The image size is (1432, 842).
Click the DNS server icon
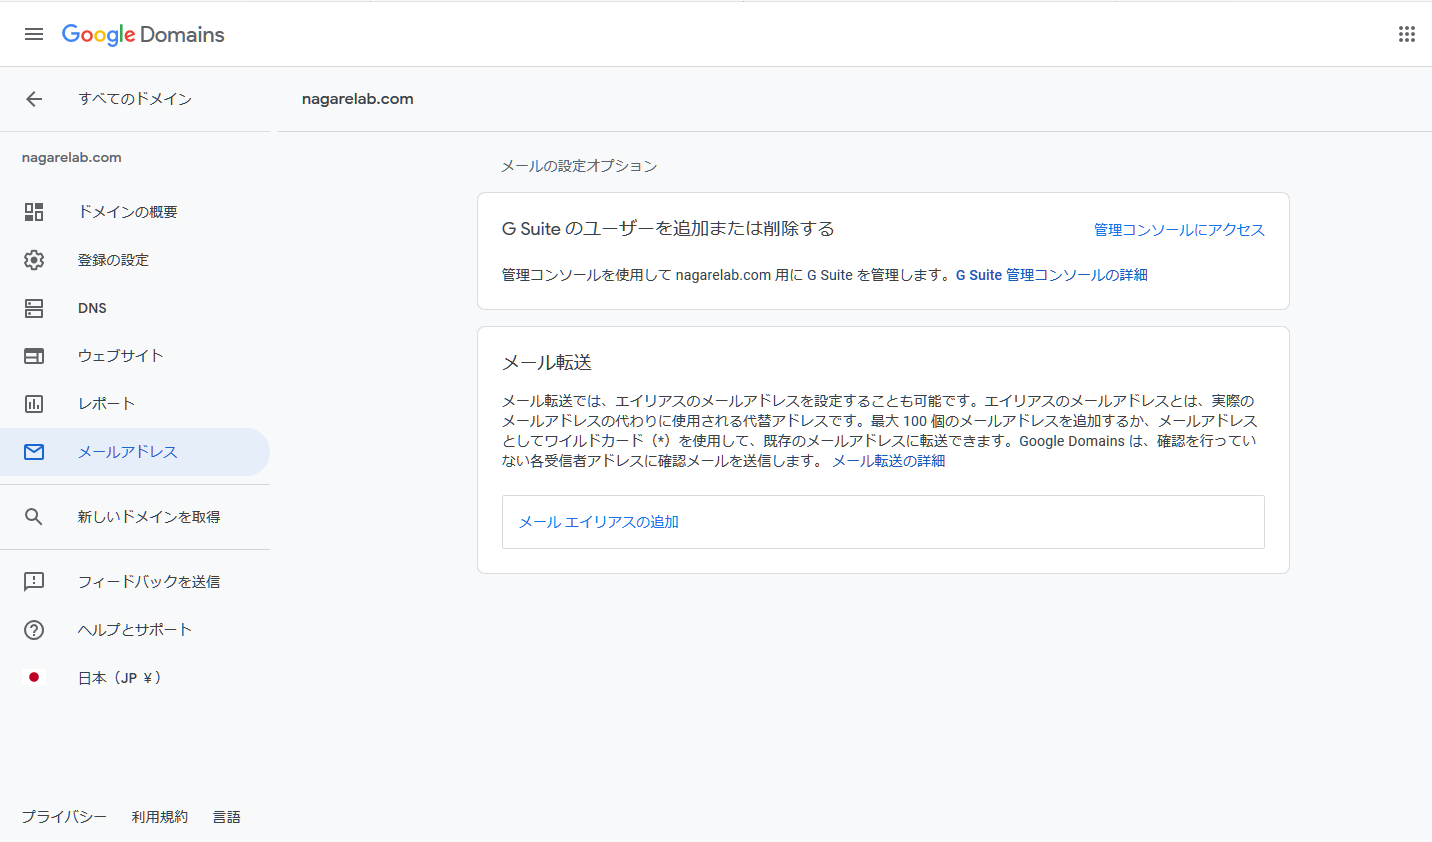point(34,308)
